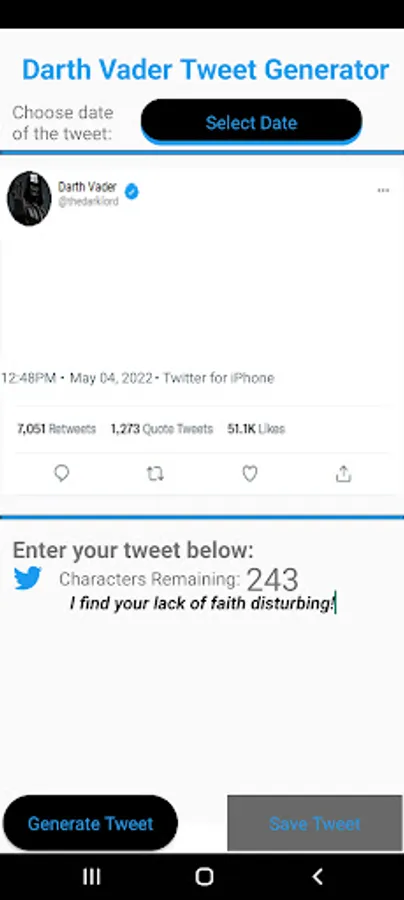Tap the Save Tweet button
This screenshot has height=900, width=404.
(314, 823)
